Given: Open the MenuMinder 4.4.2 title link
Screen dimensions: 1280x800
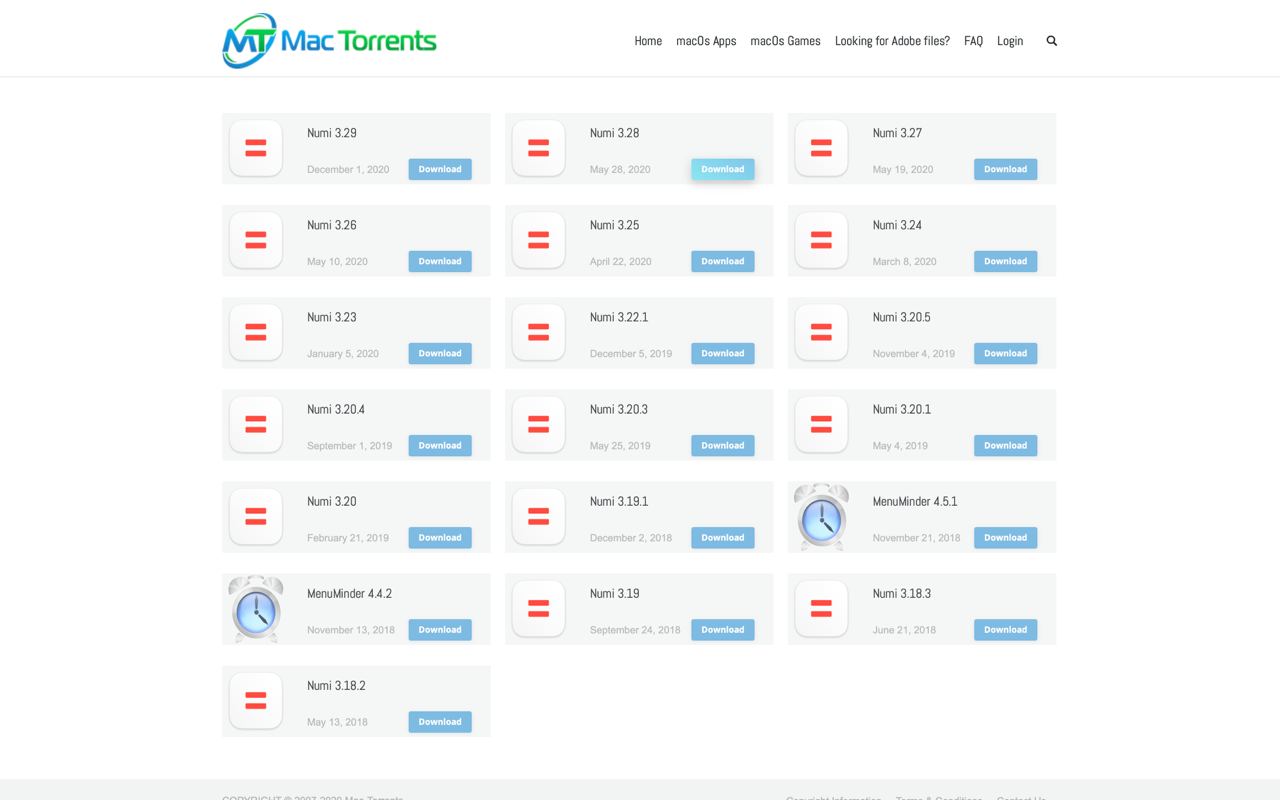Looking at the screenshot, I should tap(350, 593).
